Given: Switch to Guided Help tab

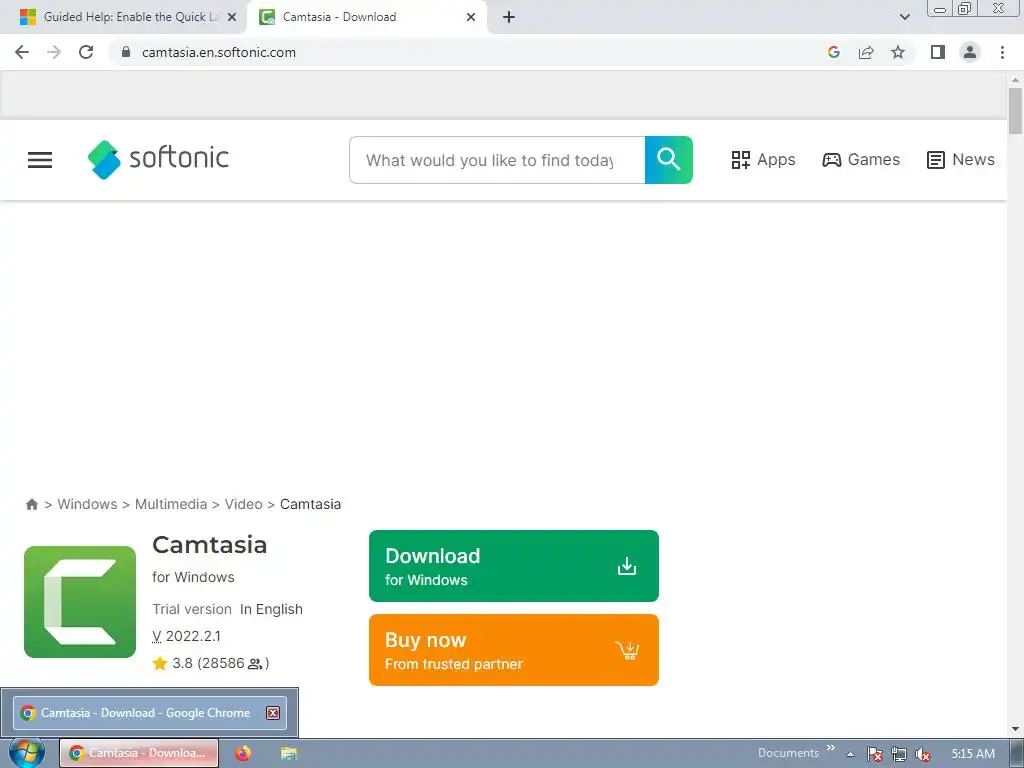Looking at the screenshot, I should coord(124,17).
